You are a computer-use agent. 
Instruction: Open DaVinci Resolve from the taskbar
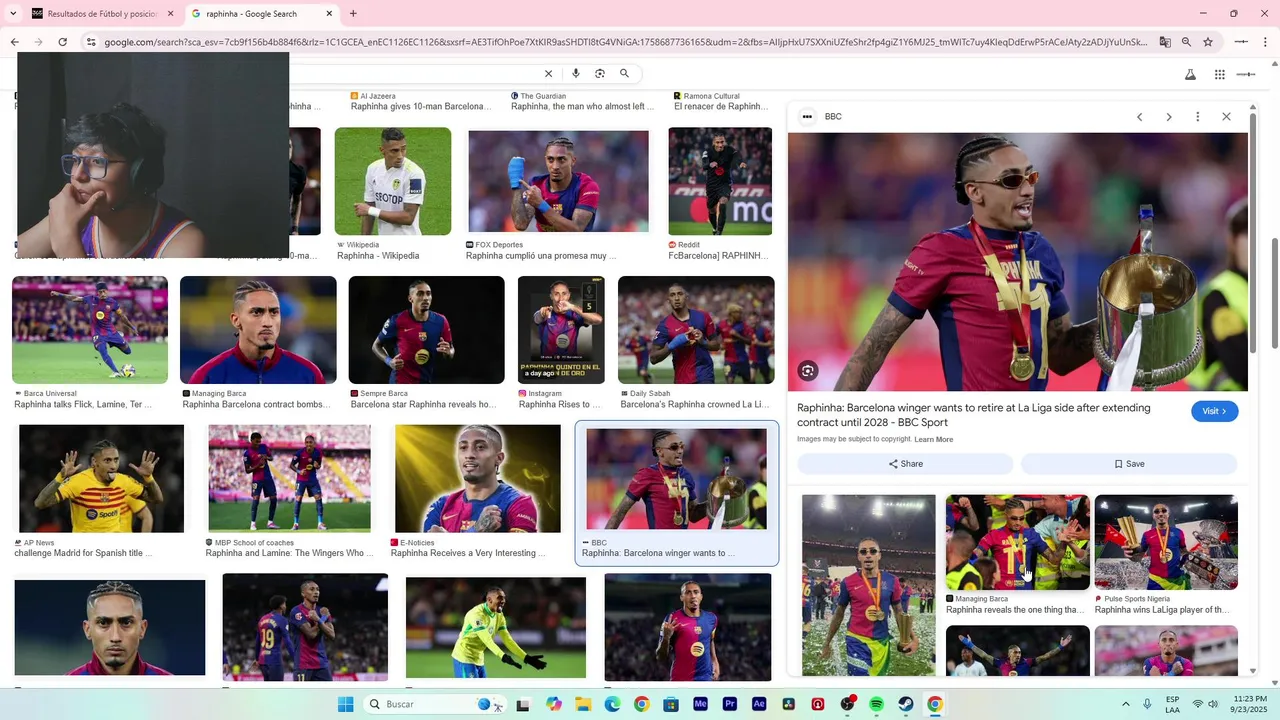click(x=788, y=704)
